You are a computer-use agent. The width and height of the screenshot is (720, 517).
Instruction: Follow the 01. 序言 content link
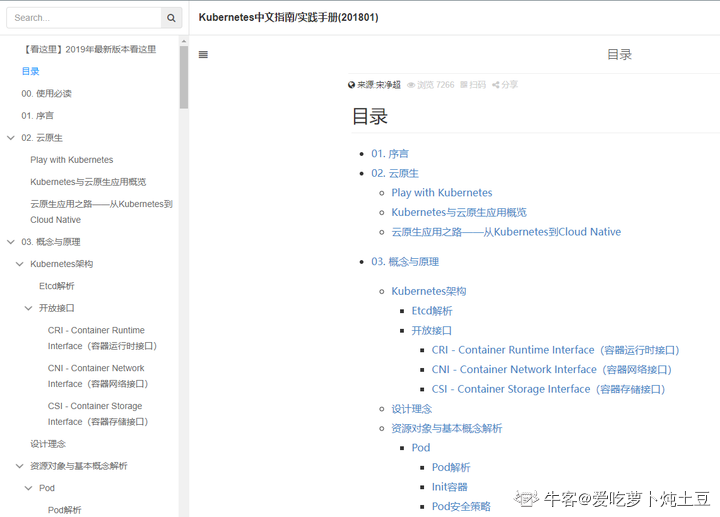[x=390, y=154]
